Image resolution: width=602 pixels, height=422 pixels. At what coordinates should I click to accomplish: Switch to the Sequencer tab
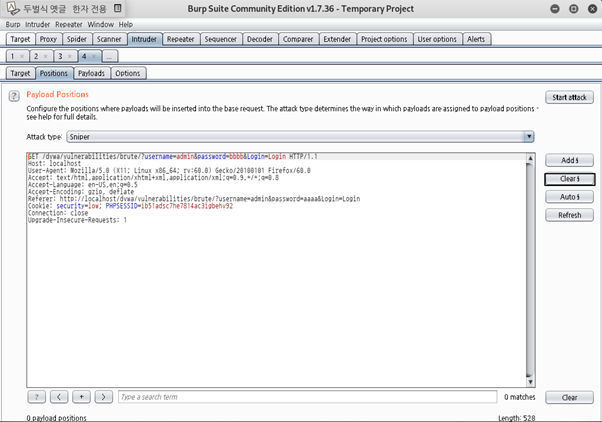pyautogui.click(x=221, y=39)
